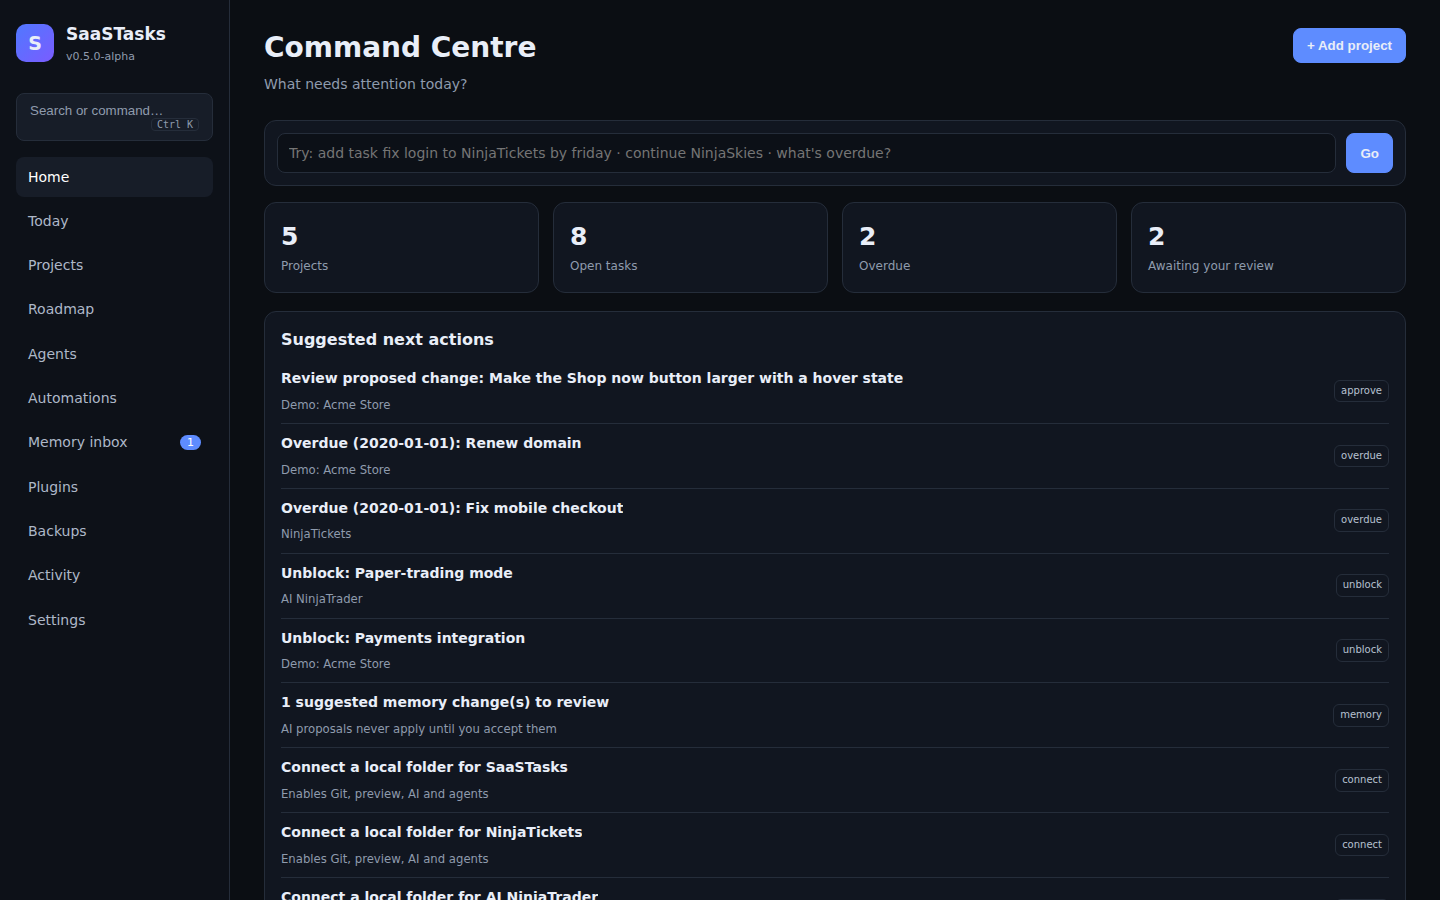Click overdue tag for Fix mobile checkout
The height and width of the screenshot is (900, 1440).
pyautogui.click(x=1361, y=520)
